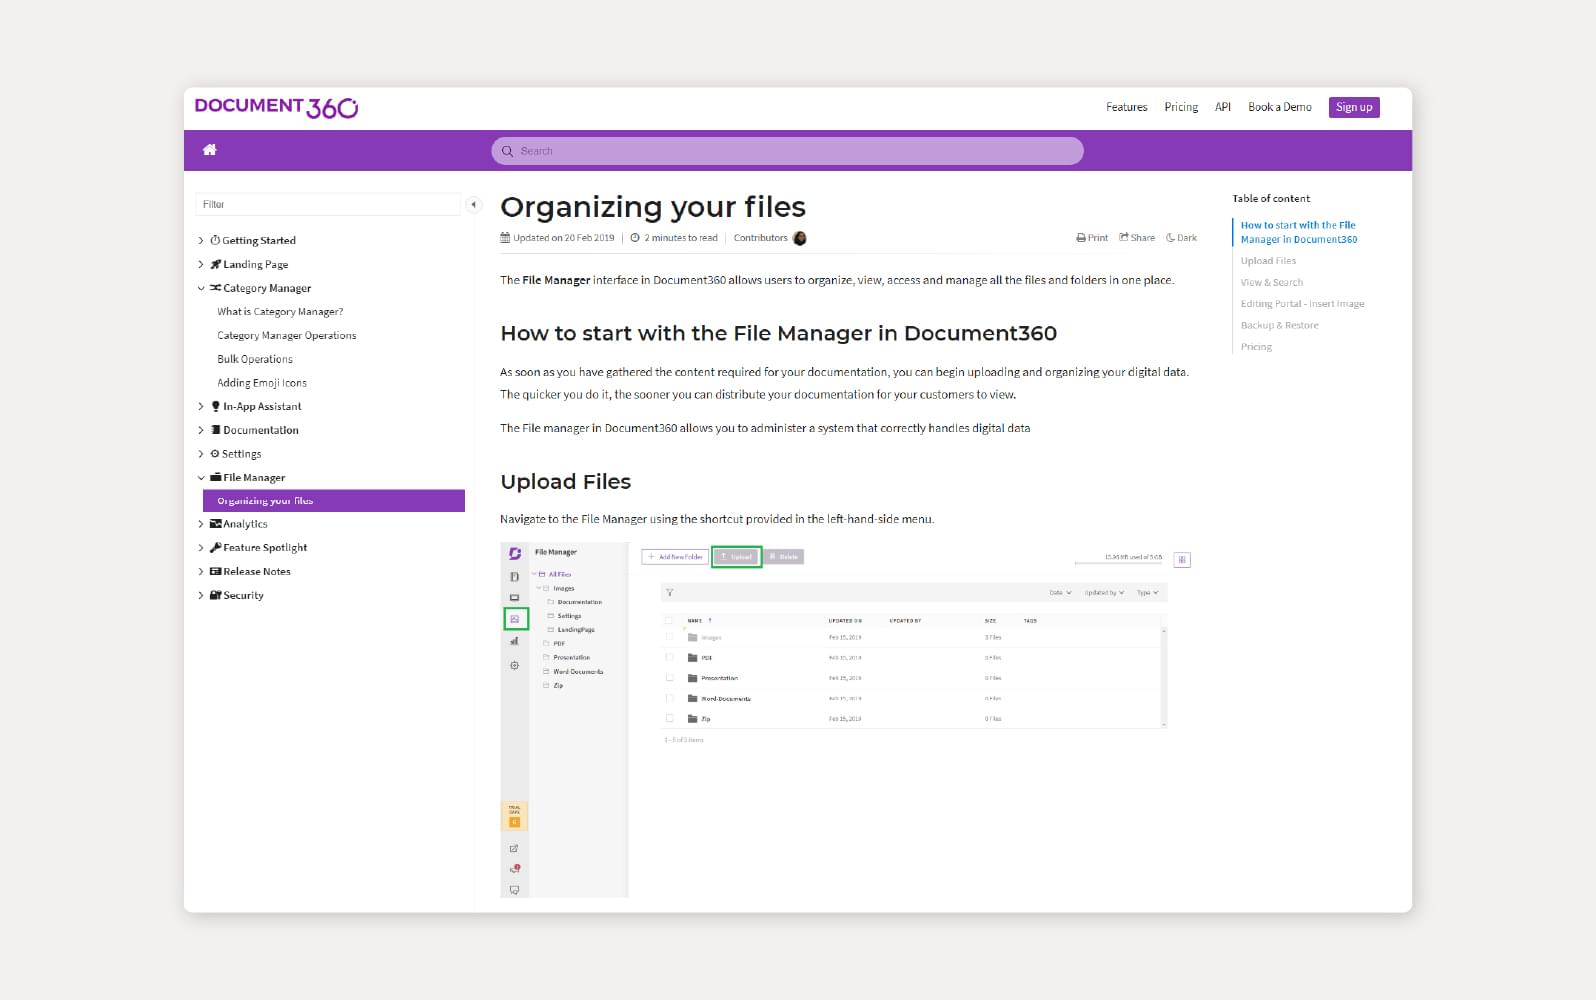This screenshot has height=1000, width=1596.
Task: Click the Document360 logo
Action: (276, 107)
